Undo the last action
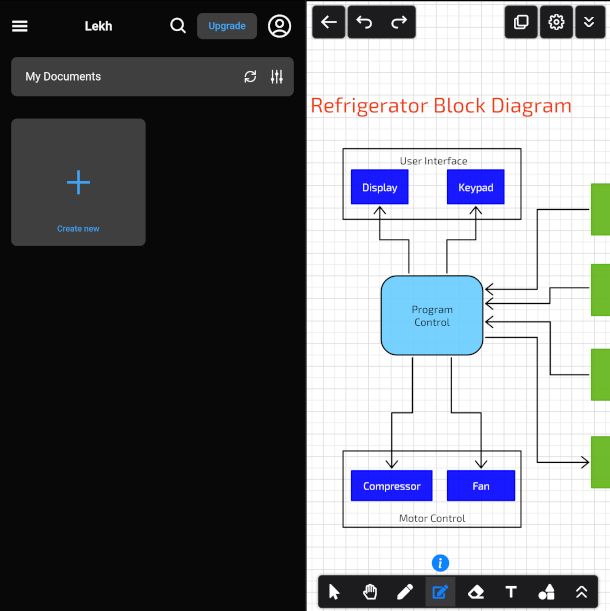 364,22
